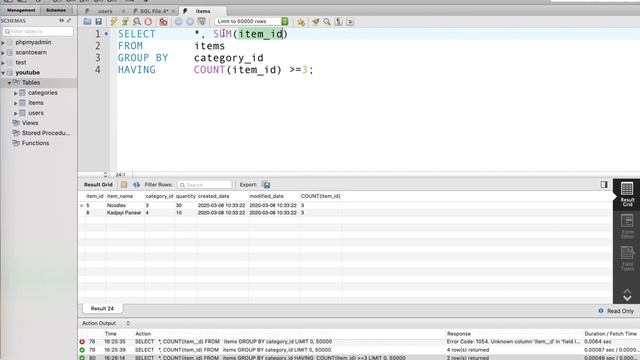Sort by the item_name column header
Viewport: 640px width, 360px height.
(120, 196)
